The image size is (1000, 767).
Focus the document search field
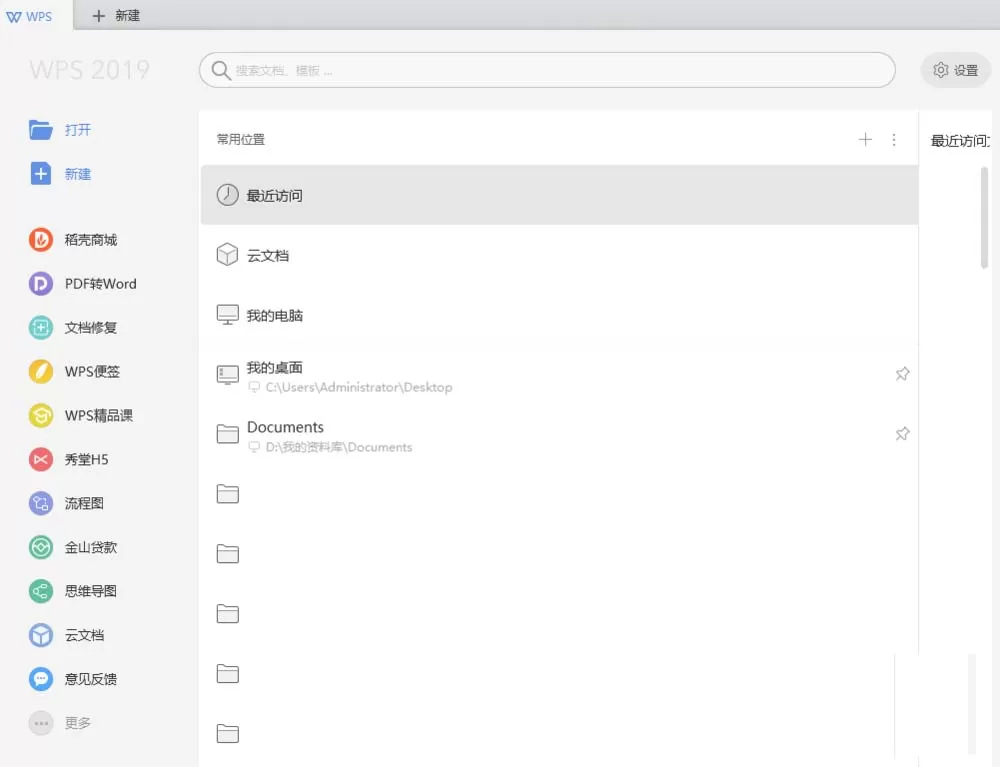[x=547, y=70]
